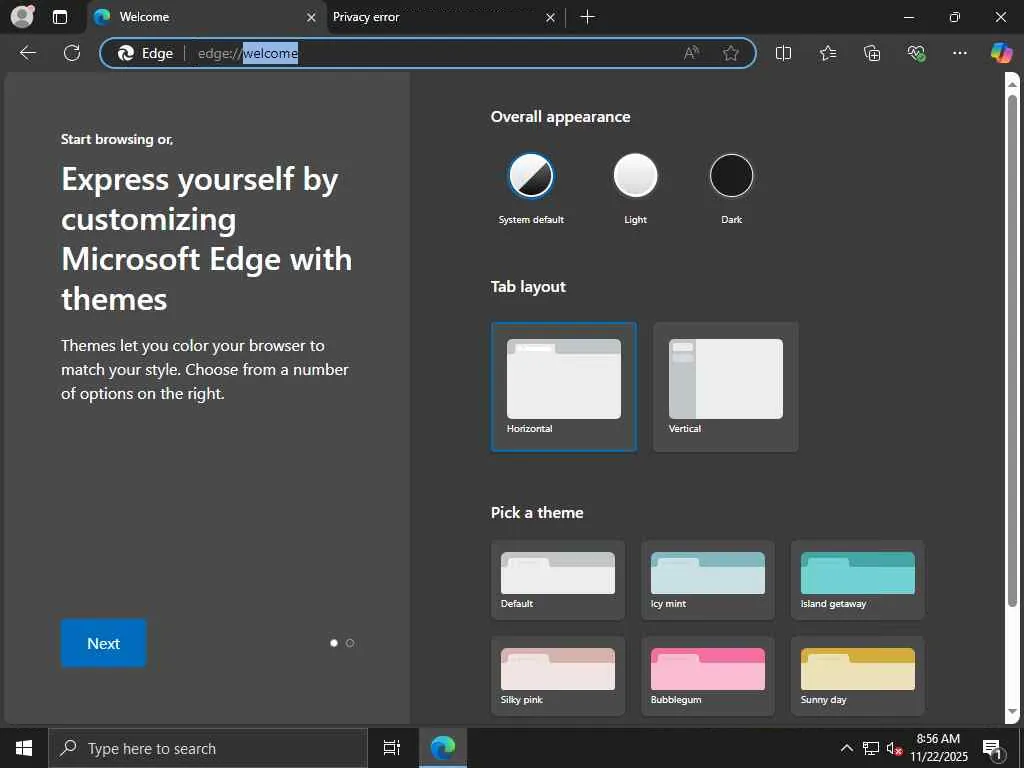This screenshot has width=1024, height=768.
Task: Click the taskbar search box
Action: (208, 748)
